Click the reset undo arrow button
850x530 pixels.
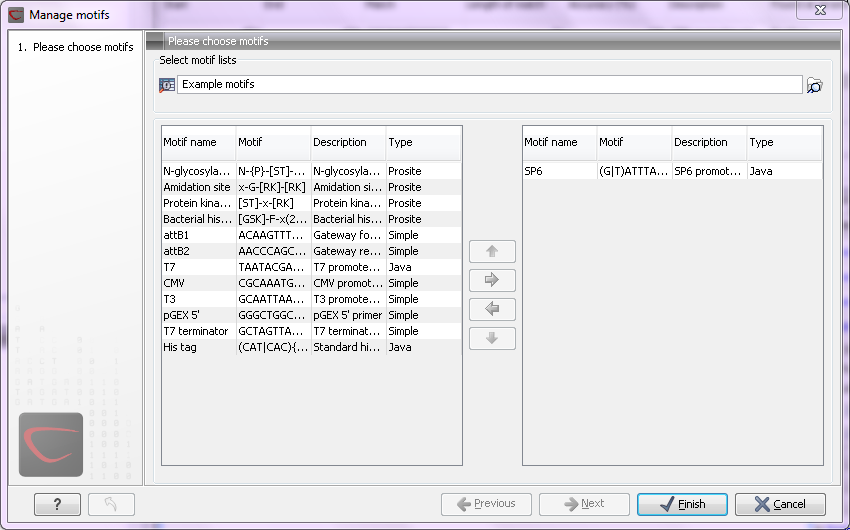click(111, 504)
